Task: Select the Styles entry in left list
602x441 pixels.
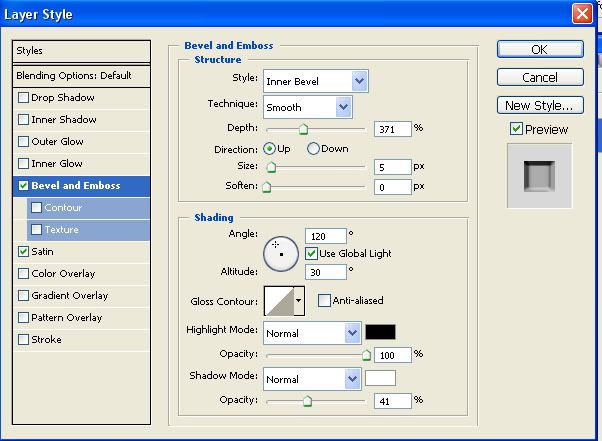Action: tap(81, 51)
